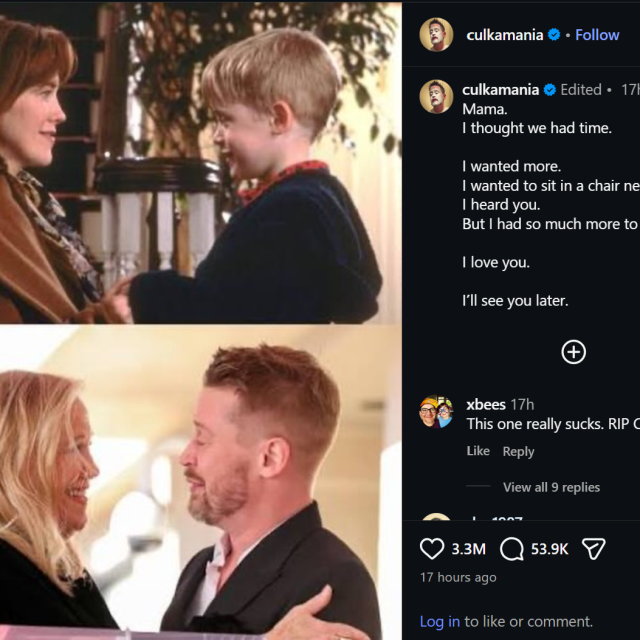Click verified badge next to header username
640x640 pixels.
click(x=554, y=35)
